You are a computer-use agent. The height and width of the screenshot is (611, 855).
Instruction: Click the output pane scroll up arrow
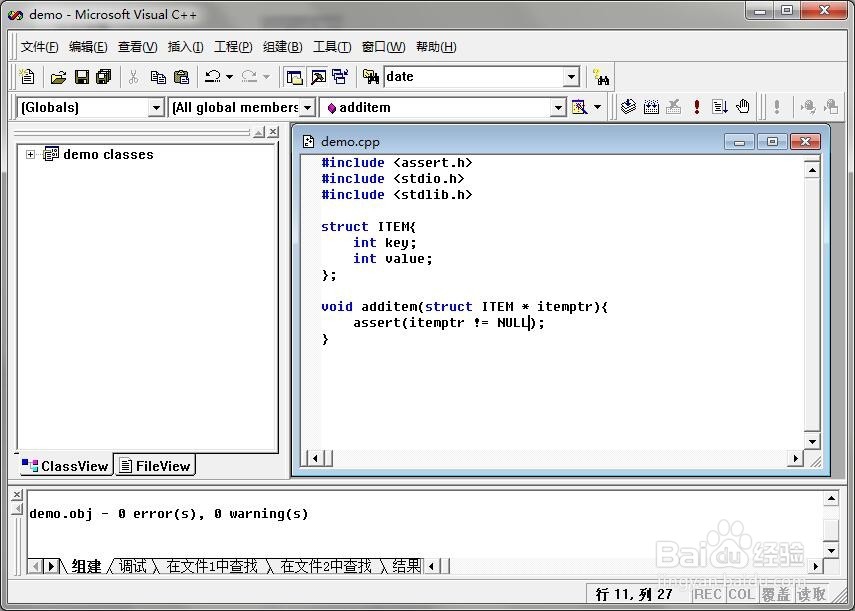click(x=831, y=498)
